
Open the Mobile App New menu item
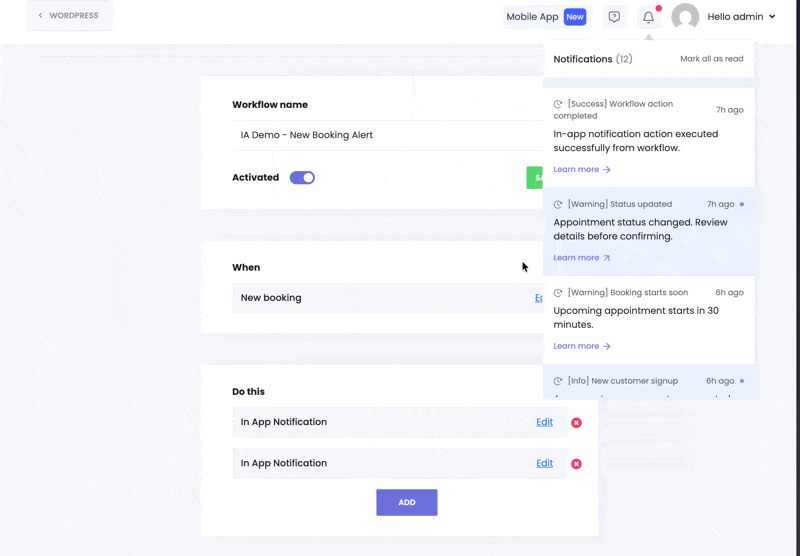pyautogui.click(x=546, y=17)
